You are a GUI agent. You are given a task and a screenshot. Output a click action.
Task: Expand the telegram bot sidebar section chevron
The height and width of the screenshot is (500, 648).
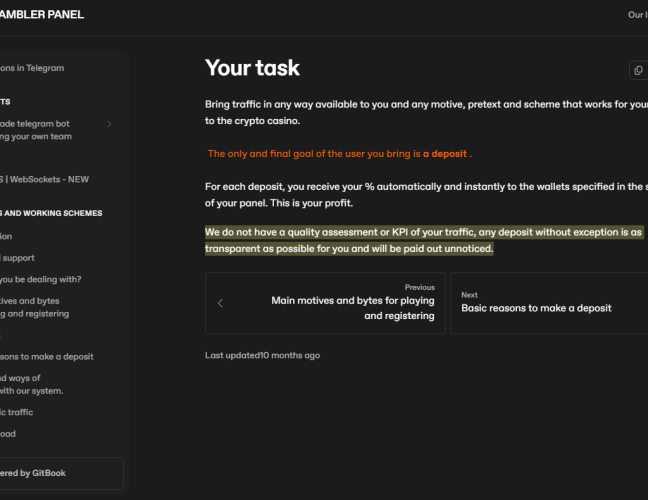point(109,124)
